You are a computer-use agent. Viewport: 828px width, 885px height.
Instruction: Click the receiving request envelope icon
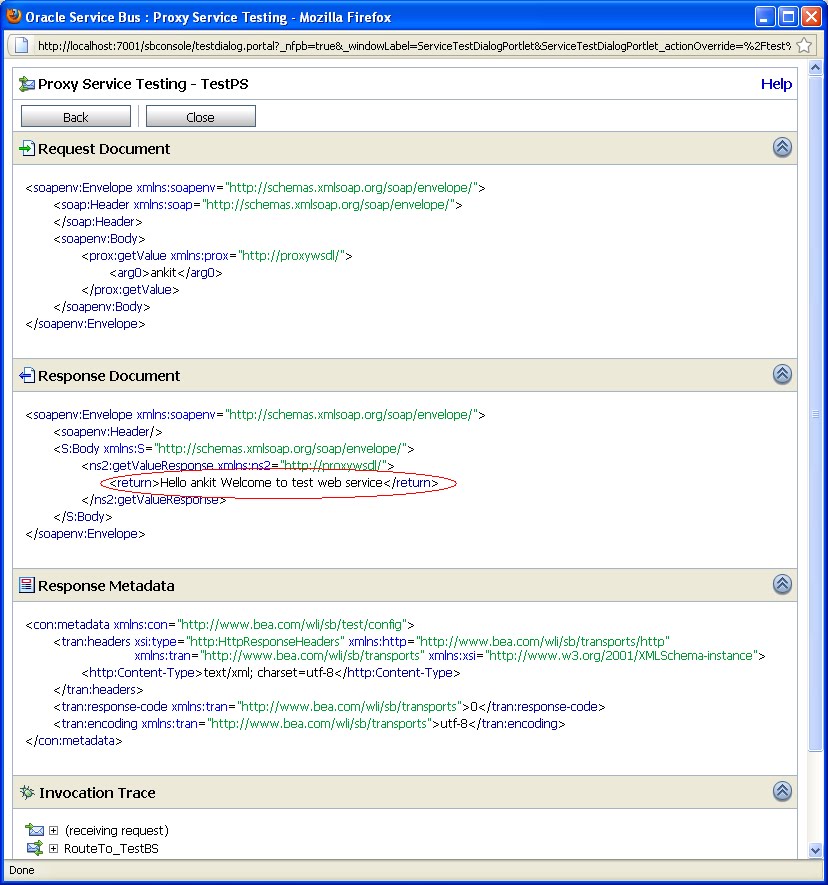pos(34,830)
